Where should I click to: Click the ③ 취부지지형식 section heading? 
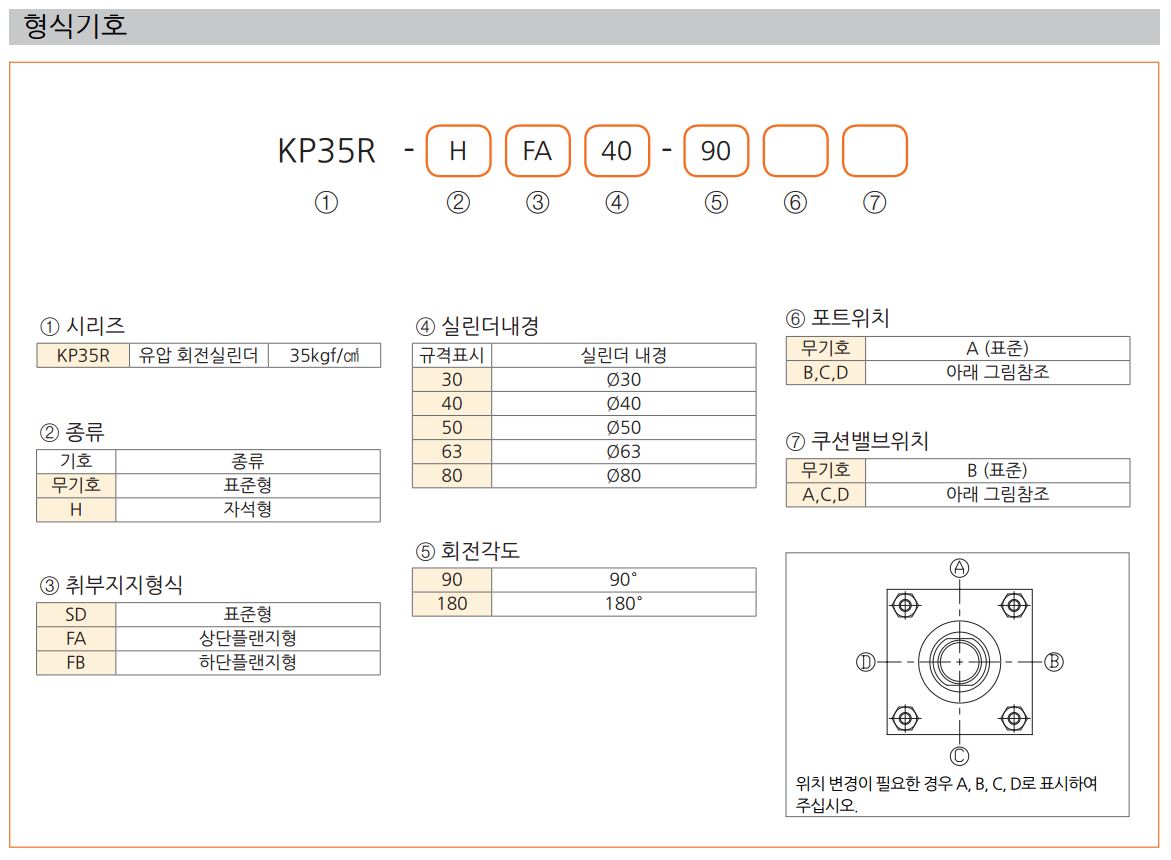tap(111, 585)
